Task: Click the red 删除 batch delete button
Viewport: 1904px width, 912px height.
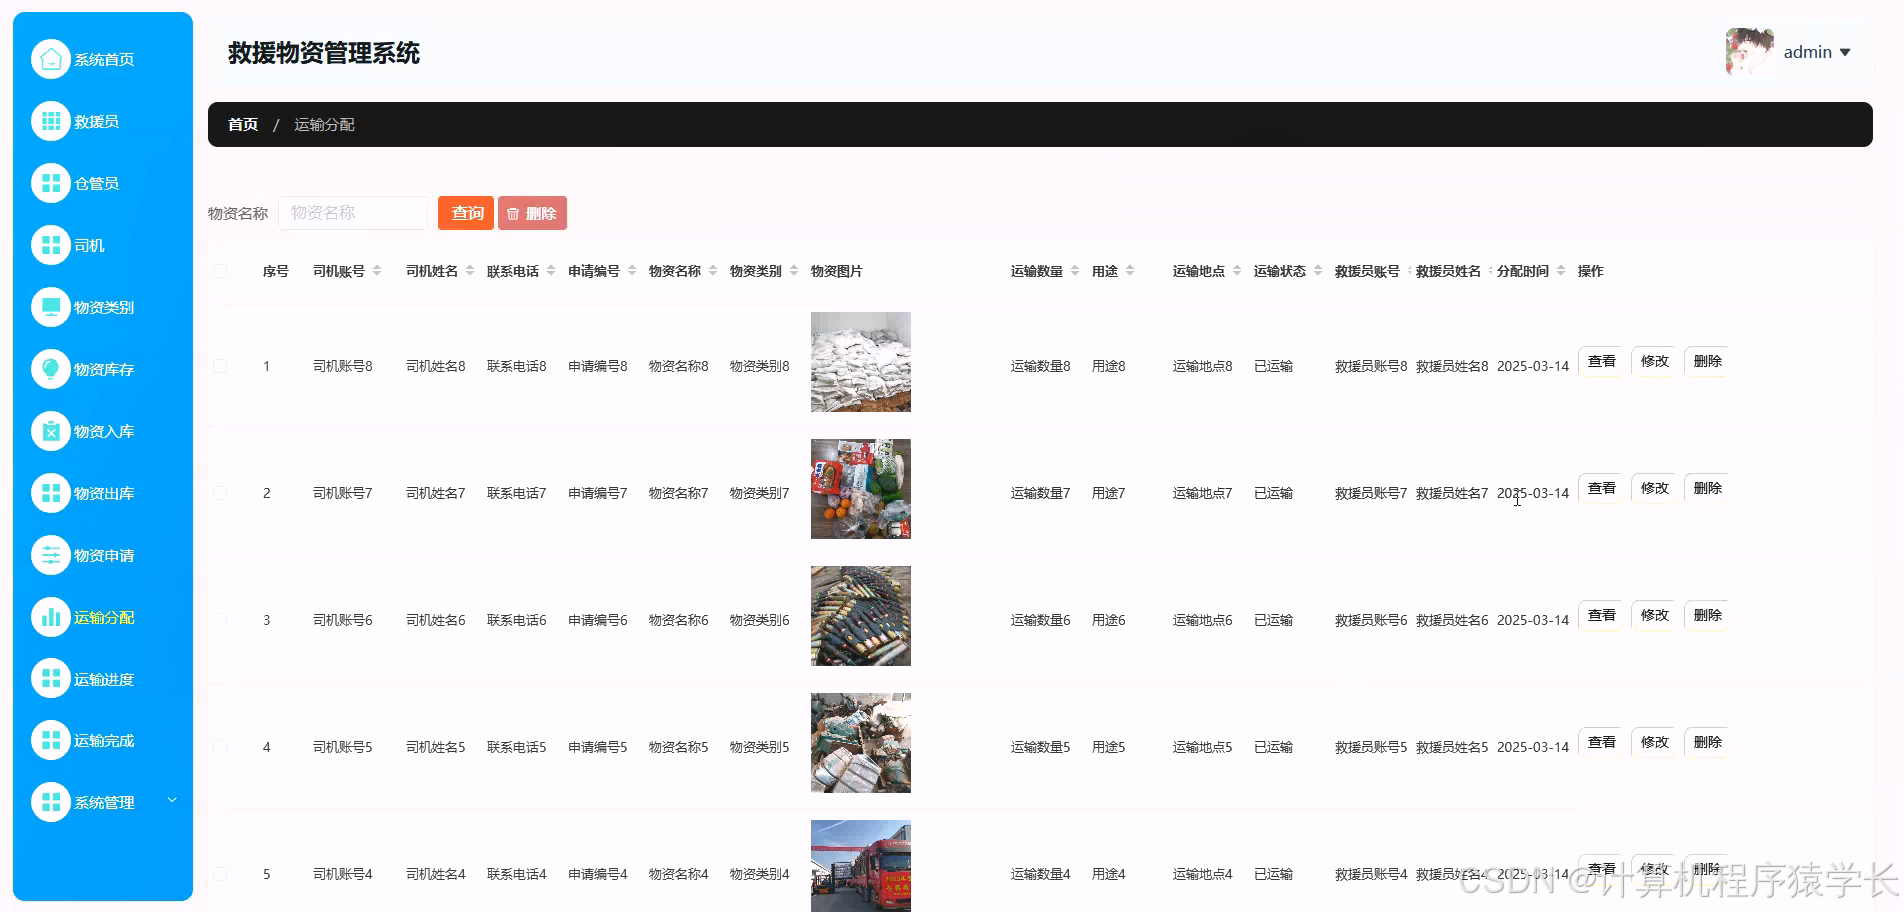Action: [532, 213]
